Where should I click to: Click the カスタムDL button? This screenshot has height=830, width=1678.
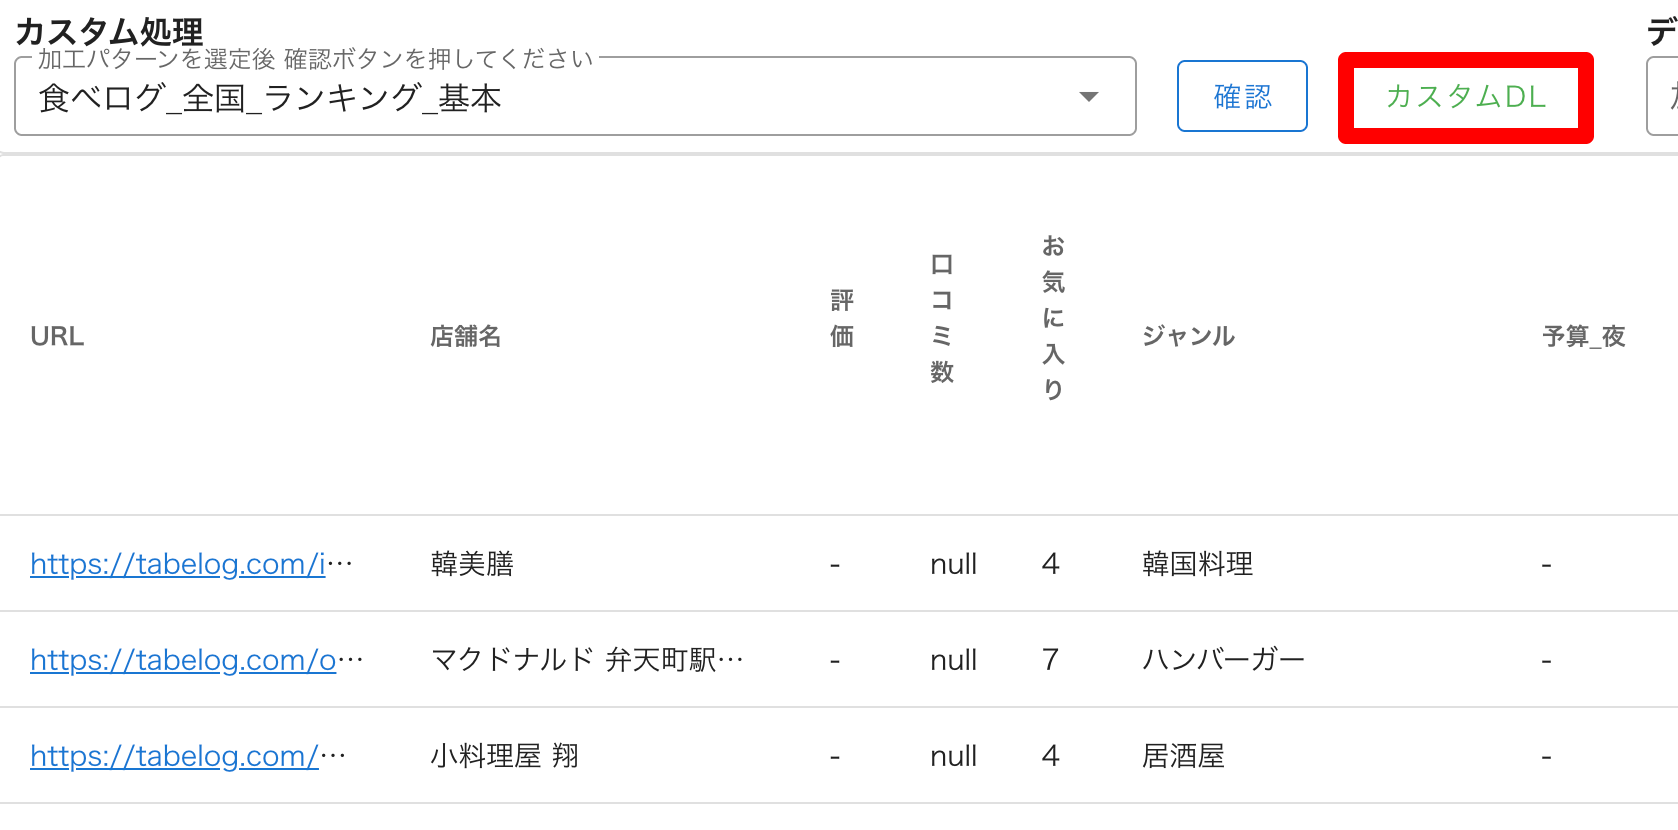pos(1465,97)
